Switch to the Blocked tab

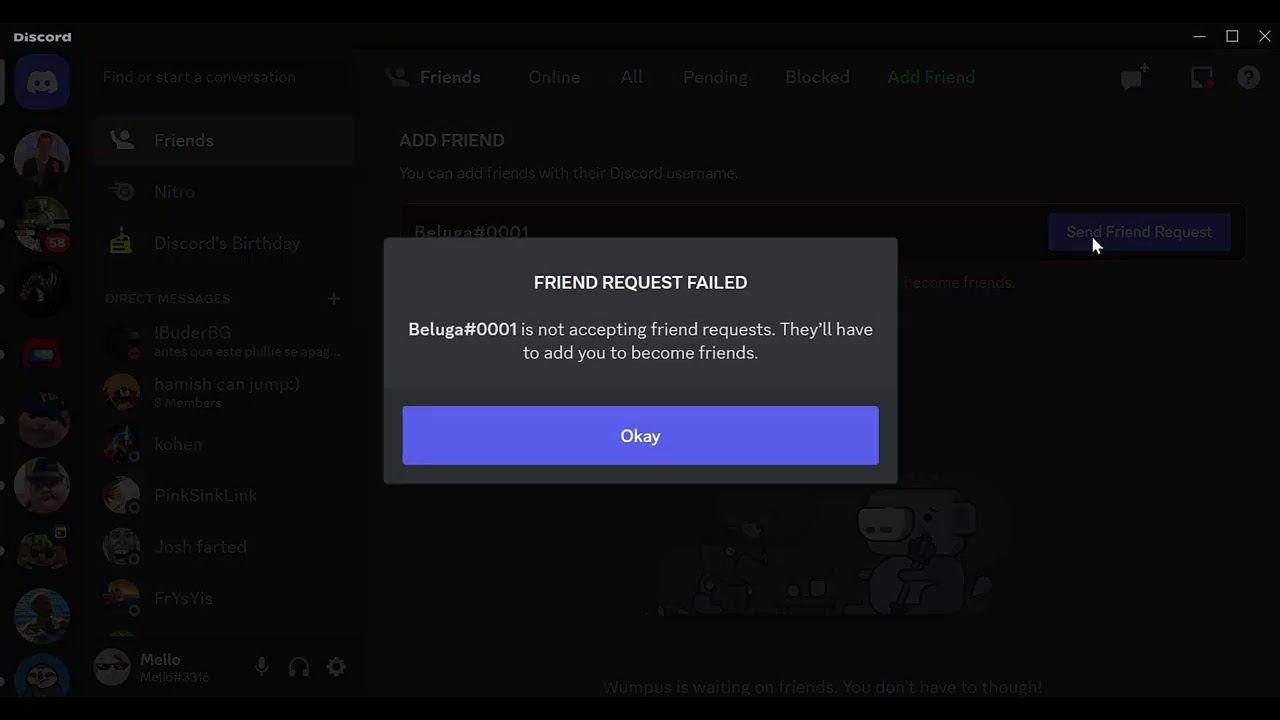click(817, 77)
